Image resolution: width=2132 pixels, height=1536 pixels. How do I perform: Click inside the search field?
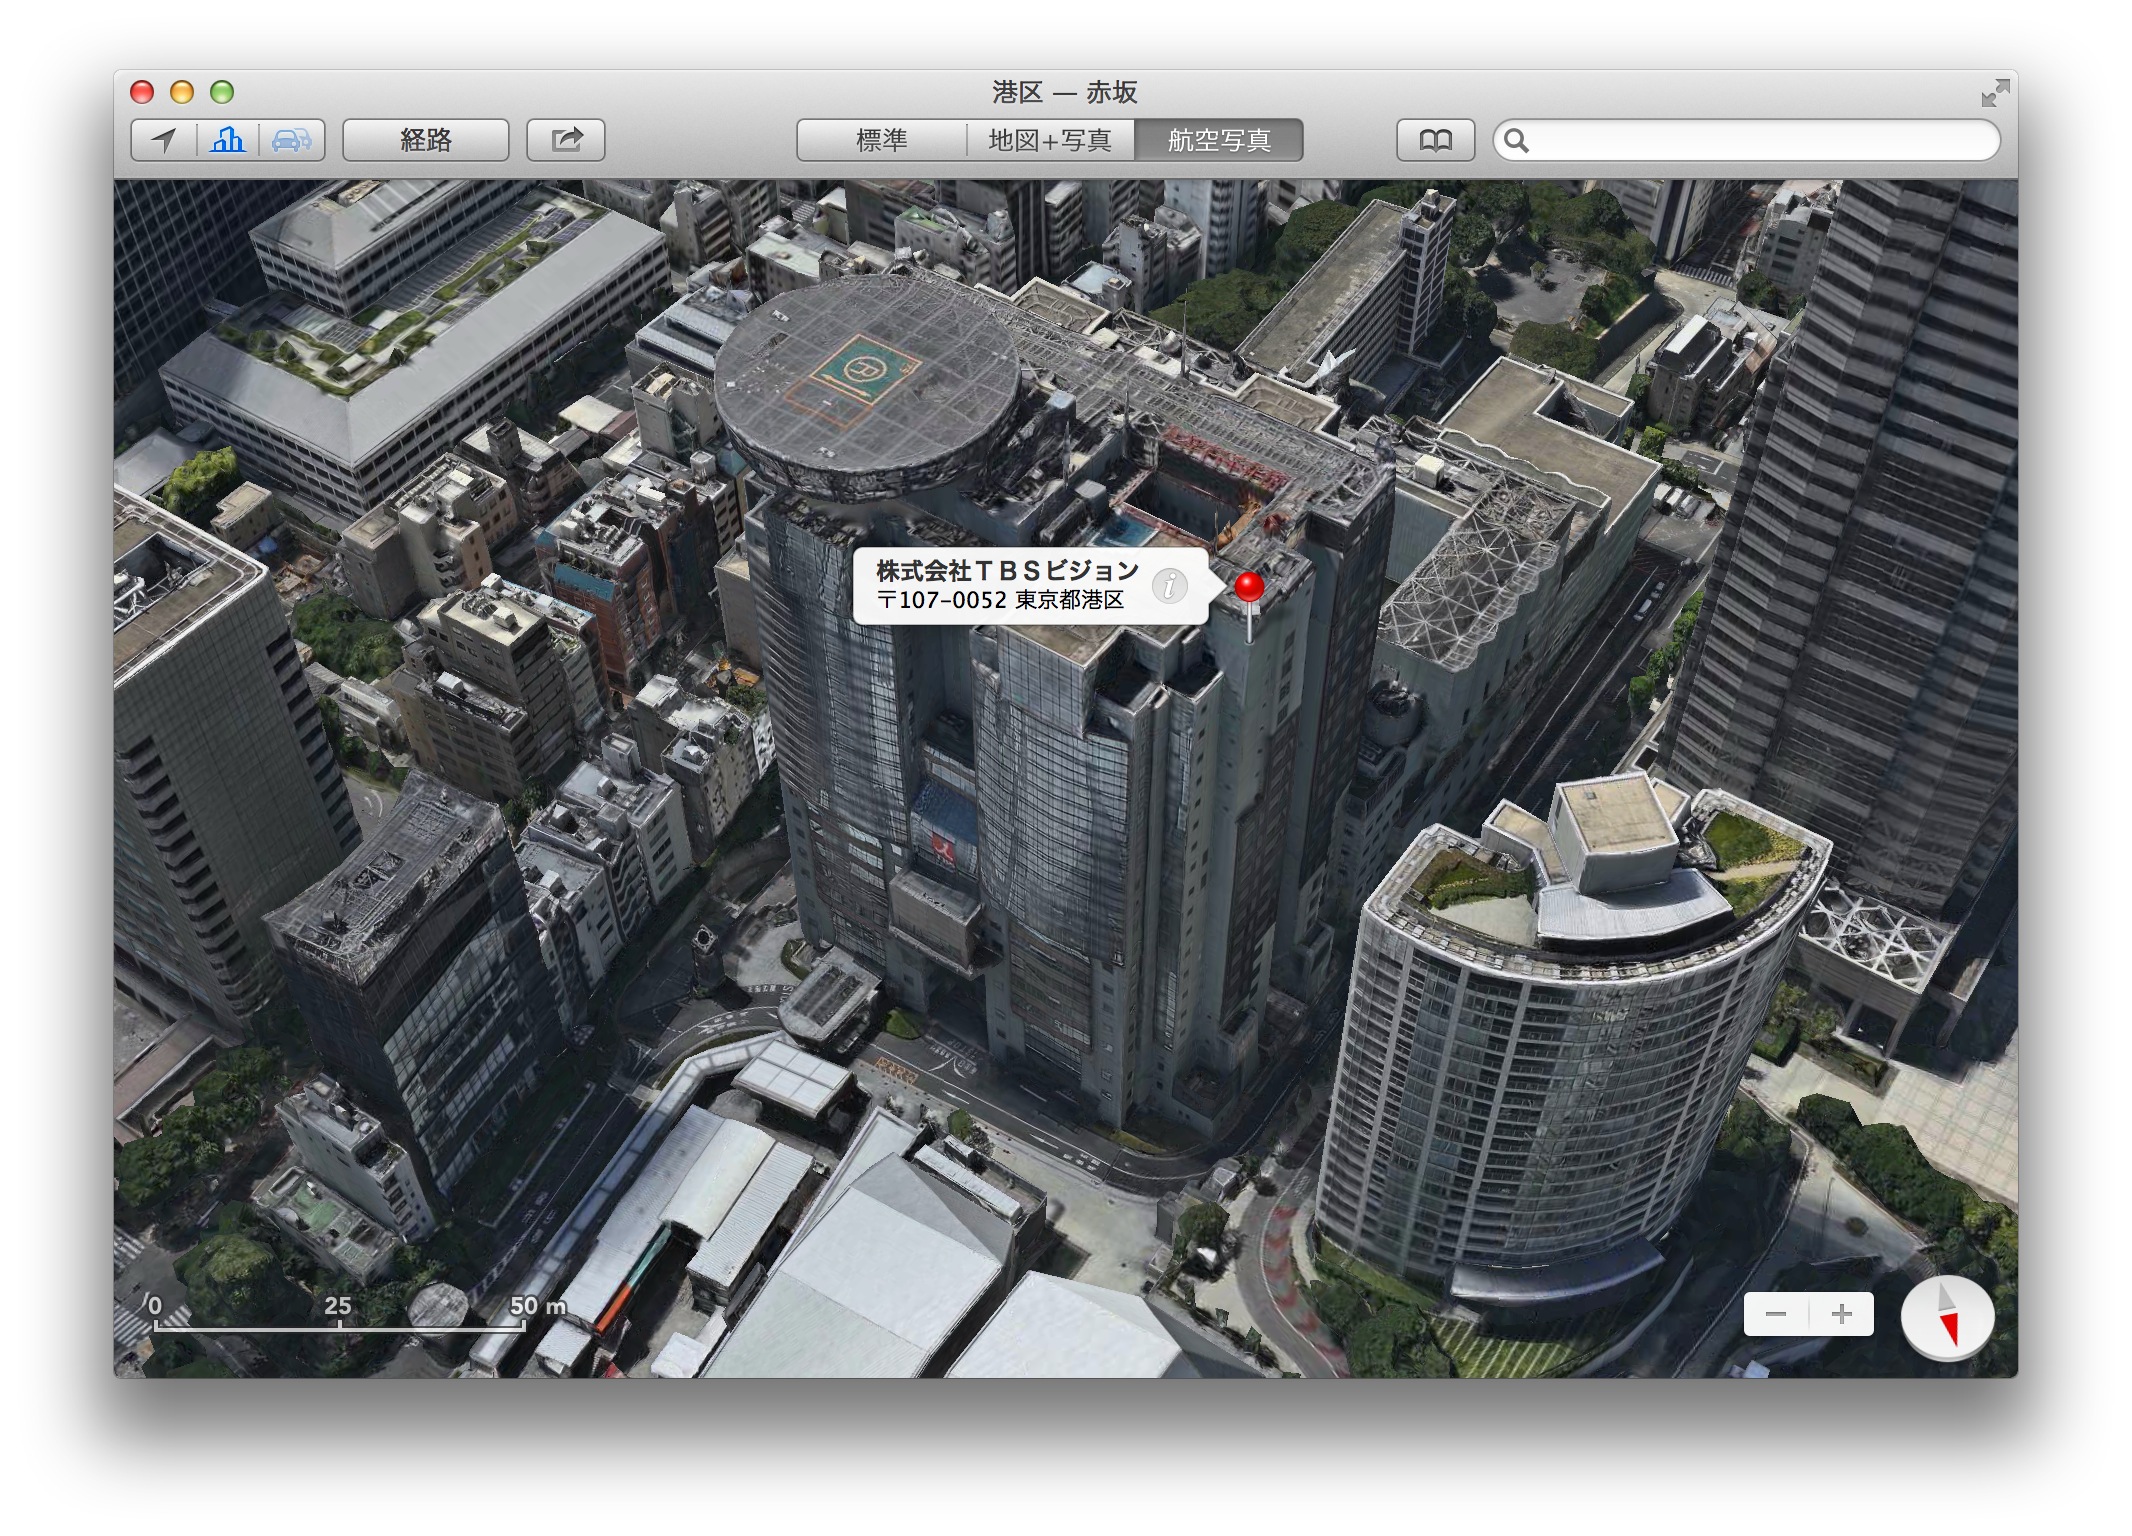1760,140
